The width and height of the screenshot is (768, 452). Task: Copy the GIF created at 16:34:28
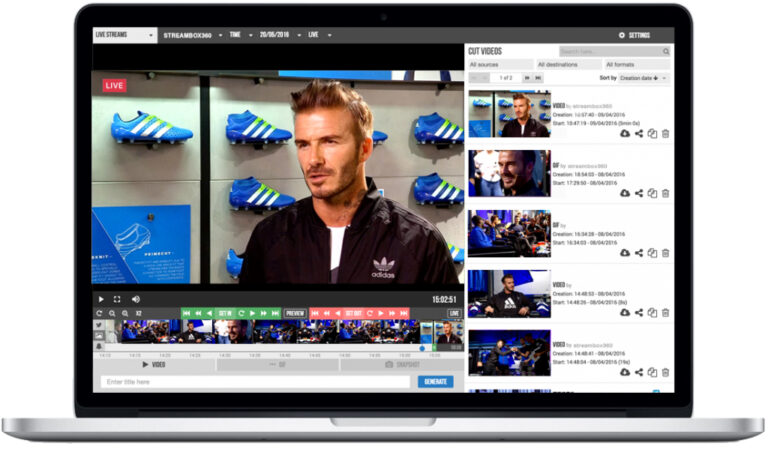652,253
